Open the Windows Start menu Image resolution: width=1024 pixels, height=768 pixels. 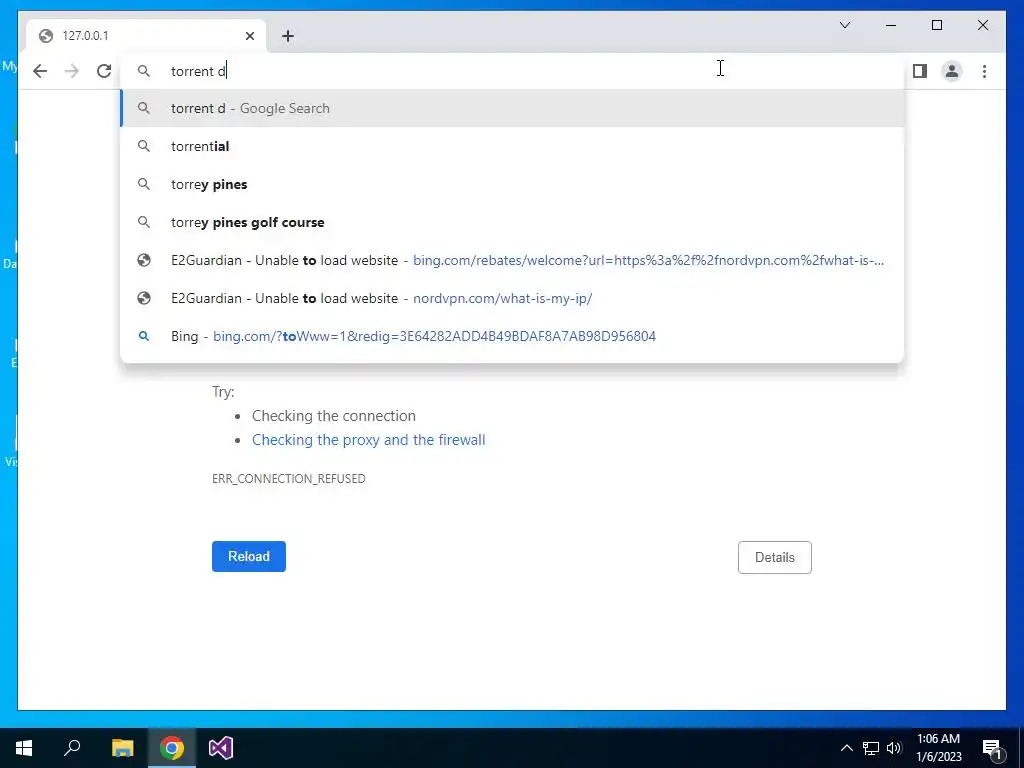point(24,748)
